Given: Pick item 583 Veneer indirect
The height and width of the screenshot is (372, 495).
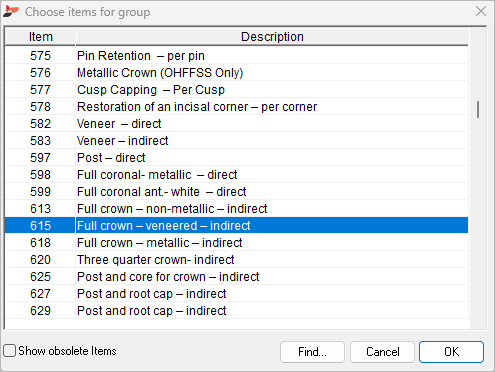Looking at the screenshot, I should 237,141.
